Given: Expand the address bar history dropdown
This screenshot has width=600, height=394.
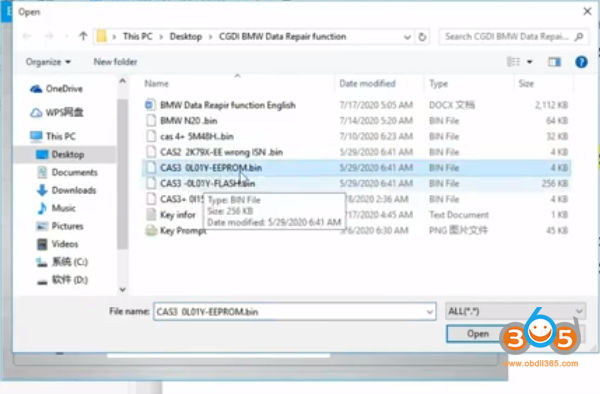Looking at the screenshot, I should point(407,37).
